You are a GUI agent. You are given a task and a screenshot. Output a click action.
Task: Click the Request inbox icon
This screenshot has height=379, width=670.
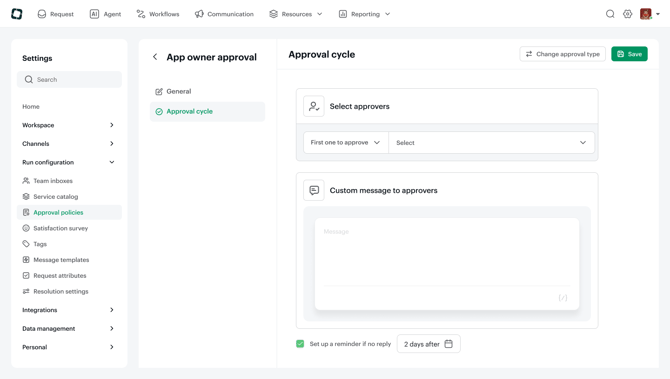pos(42,14)
